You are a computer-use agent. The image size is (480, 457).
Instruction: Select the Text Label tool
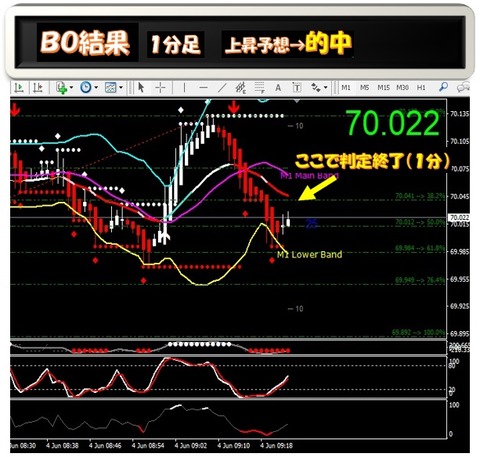pos(297,88)
